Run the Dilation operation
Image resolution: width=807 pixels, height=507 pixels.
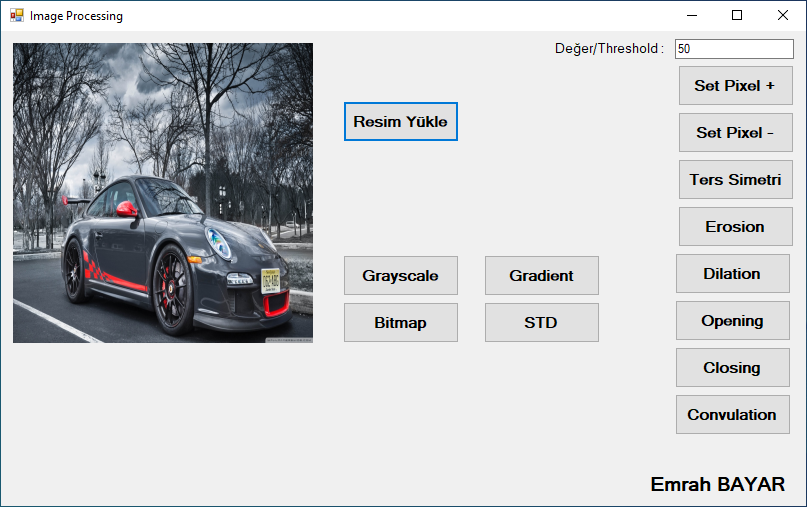732,273
